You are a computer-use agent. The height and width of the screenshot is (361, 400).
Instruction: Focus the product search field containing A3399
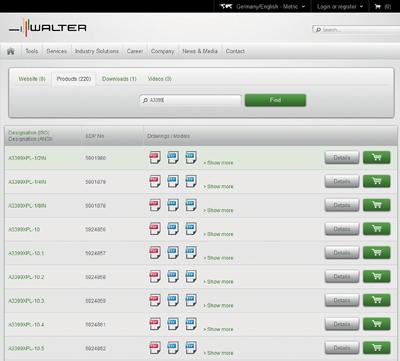tap(190, 100)
